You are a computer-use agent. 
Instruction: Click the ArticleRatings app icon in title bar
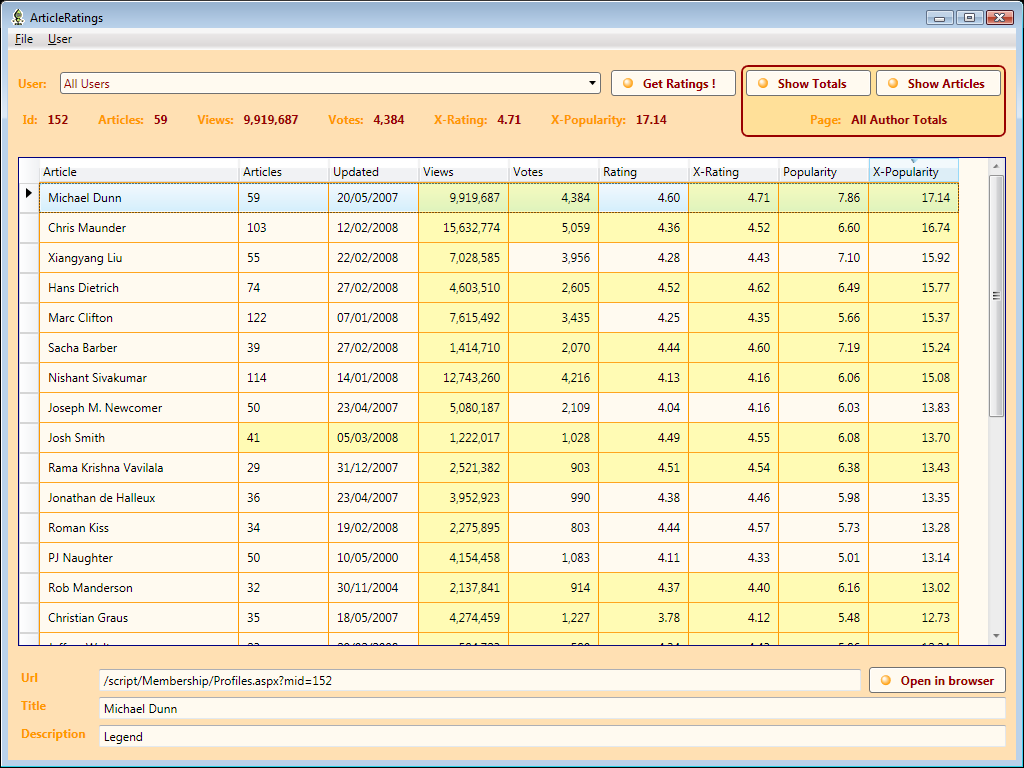pos(17,17)
